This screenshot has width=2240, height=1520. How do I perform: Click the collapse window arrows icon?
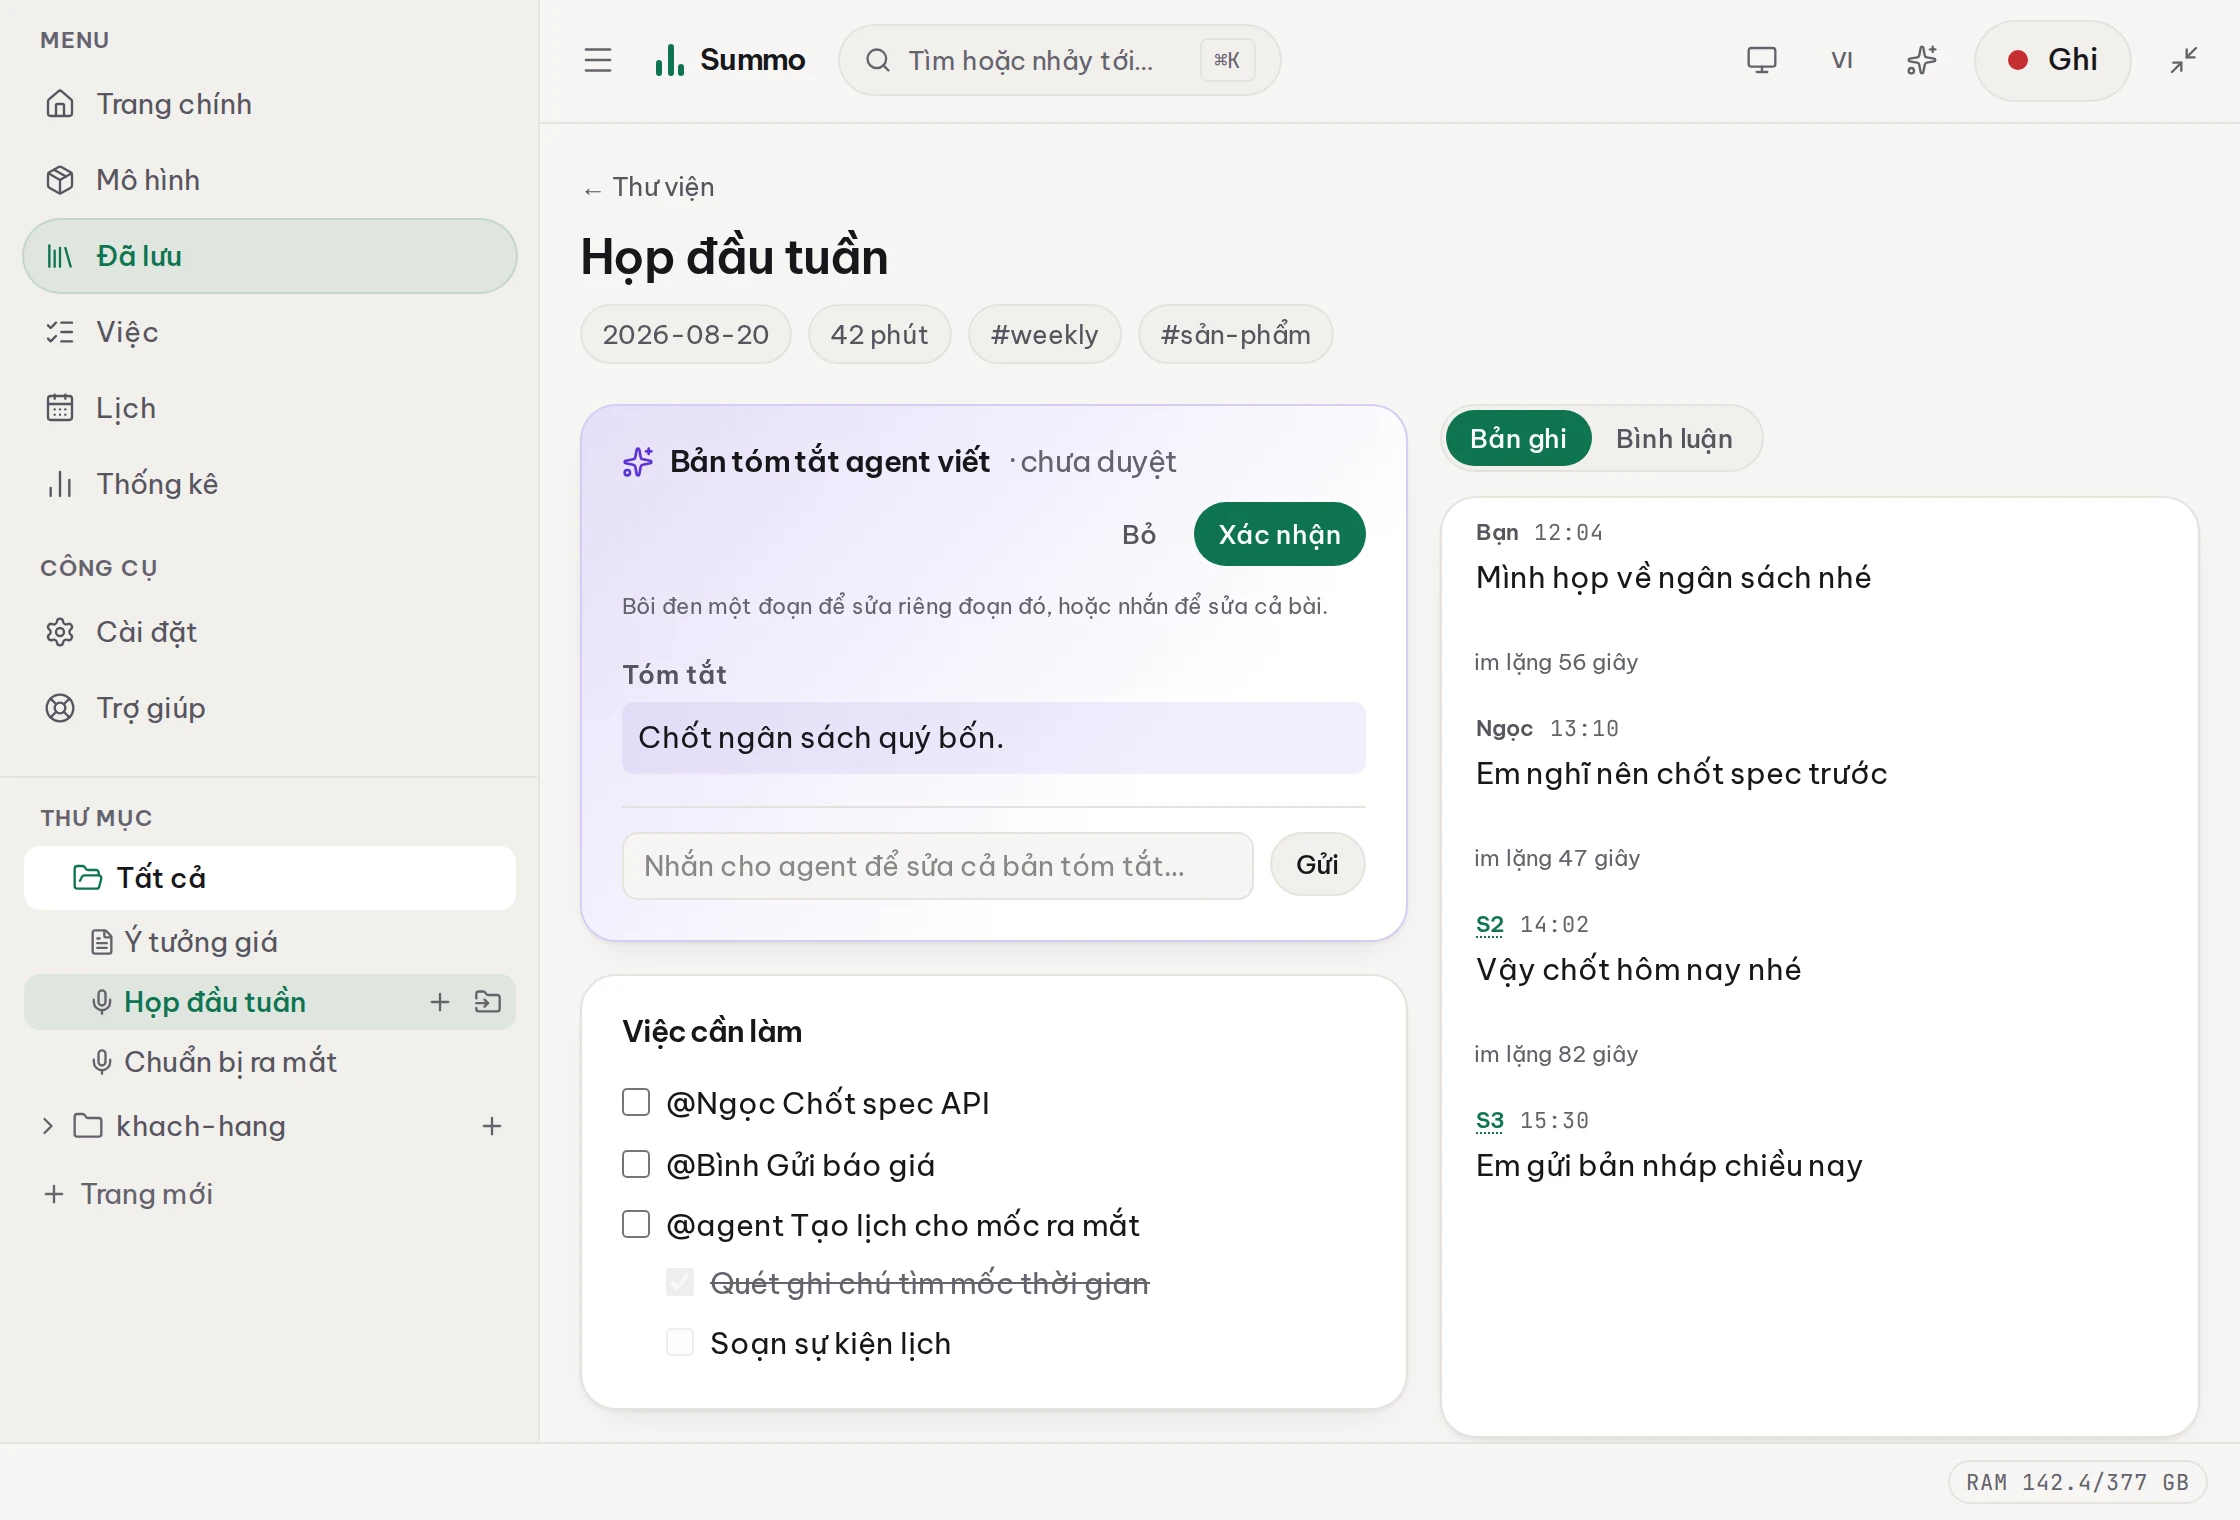coord(2184,60)
